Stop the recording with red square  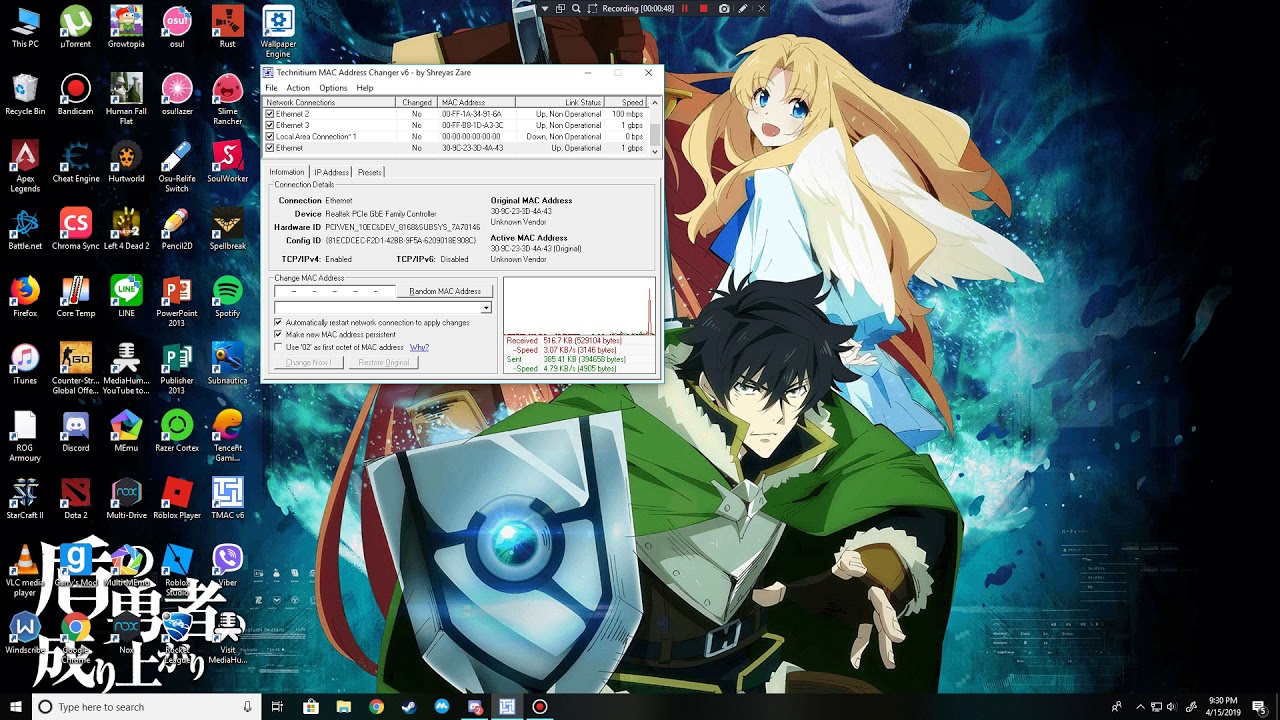[x=704, y=8]
